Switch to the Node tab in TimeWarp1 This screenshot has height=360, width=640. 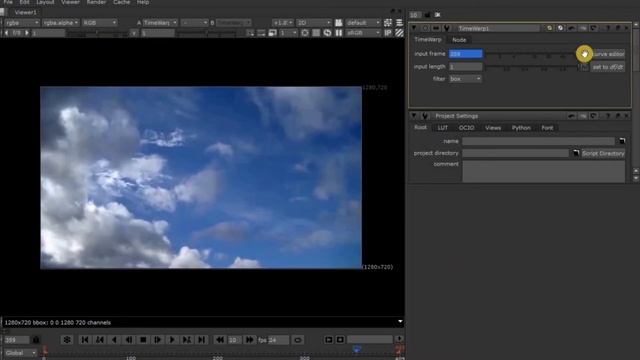pyautogui.click(x=459, y=40)
